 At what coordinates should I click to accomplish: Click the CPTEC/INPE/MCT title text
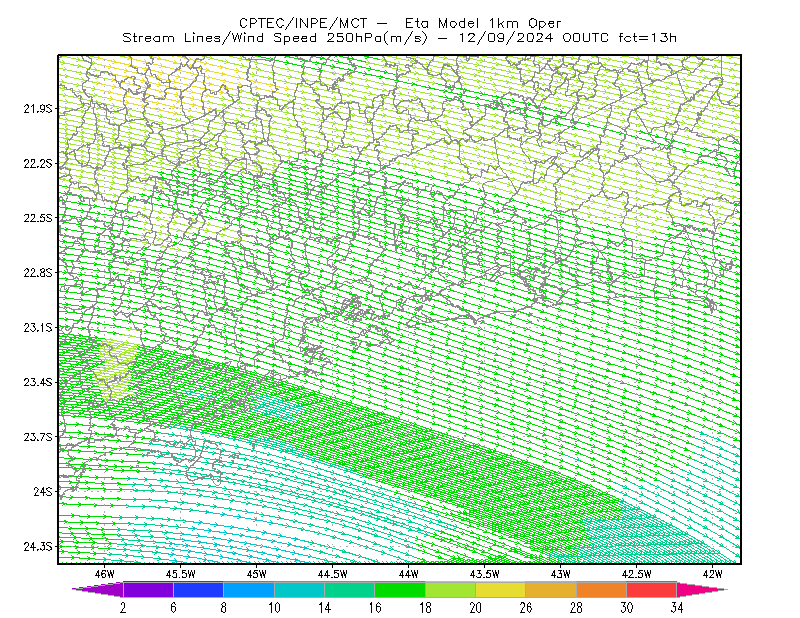[x=303, y=23]
